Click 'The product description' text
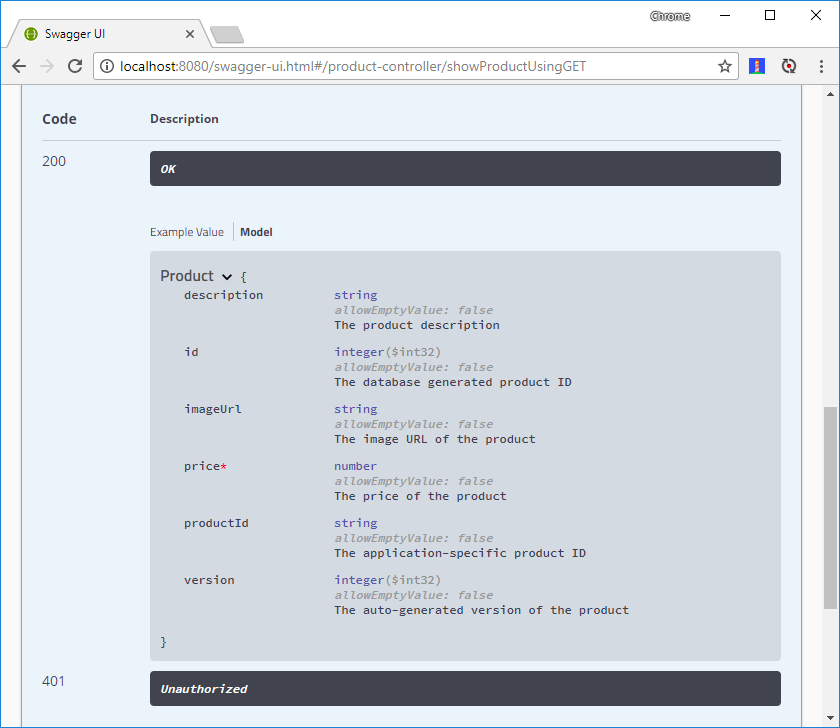Screen dimensions: 840x728 [417, 325]
